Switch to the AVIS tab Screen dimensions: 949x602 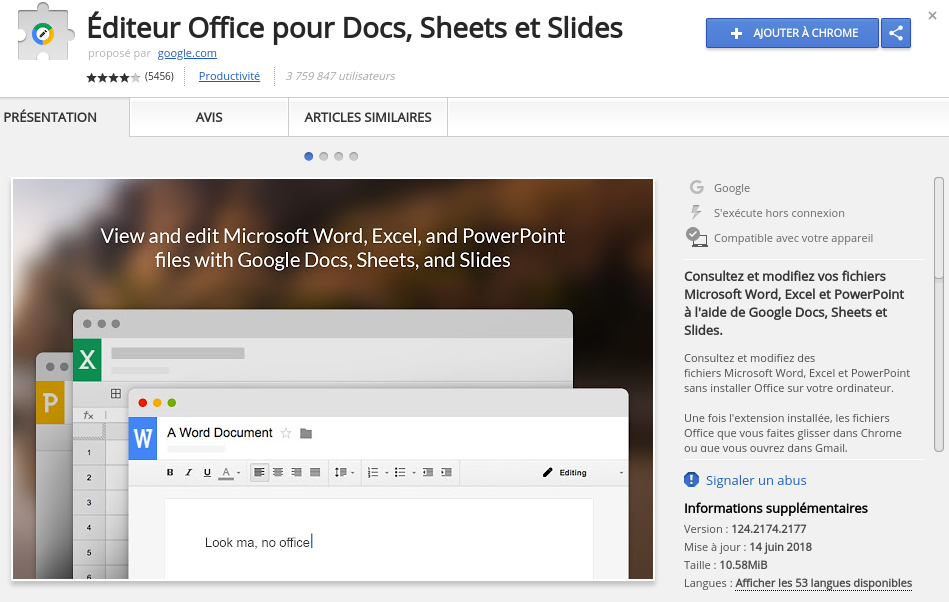pos(207,117)
